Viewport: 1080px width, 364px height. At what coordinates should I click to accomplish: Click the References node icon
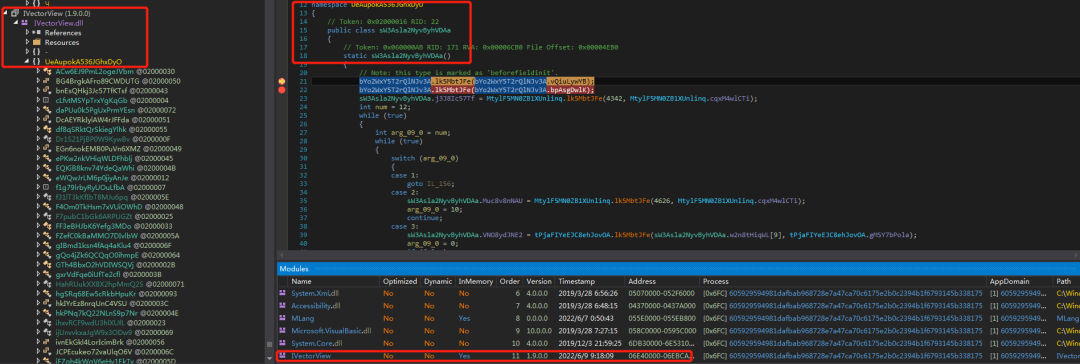point(37,32)
